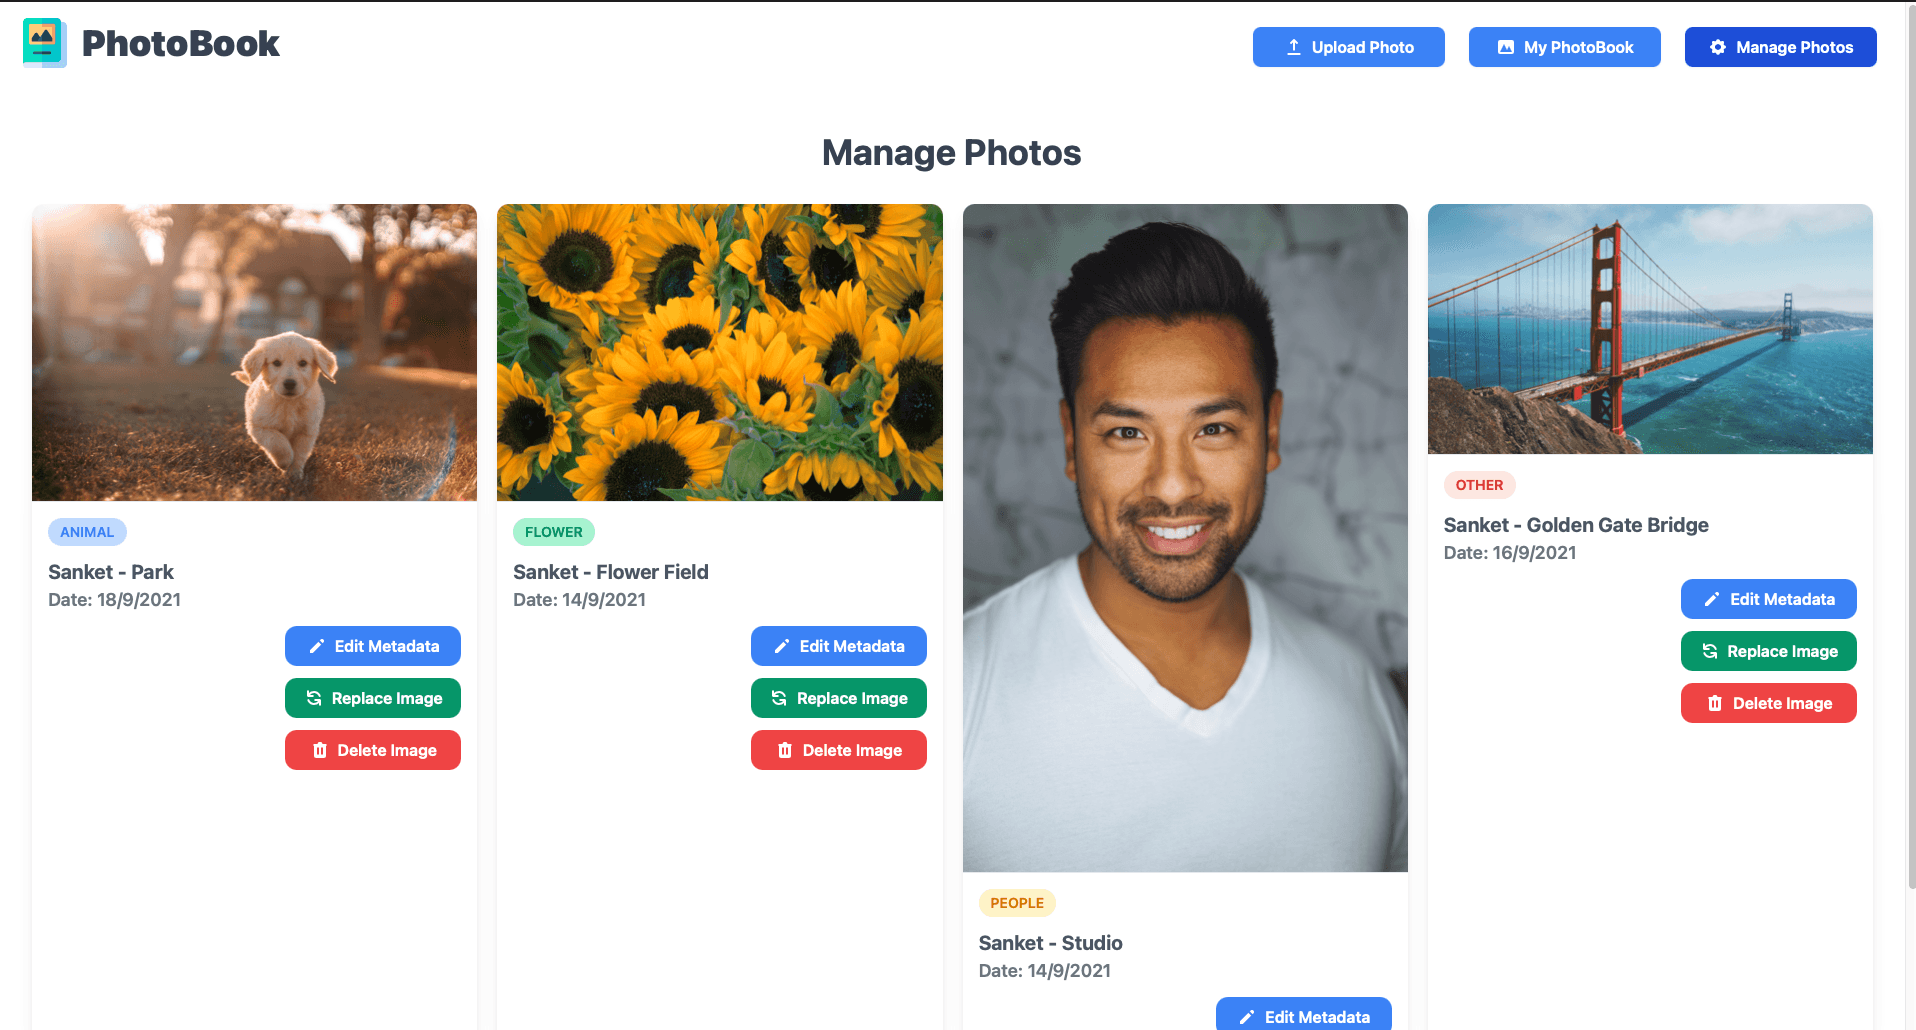
Task: Click the upload arrow icon in Upload Photo
Action: point(1293,47)
